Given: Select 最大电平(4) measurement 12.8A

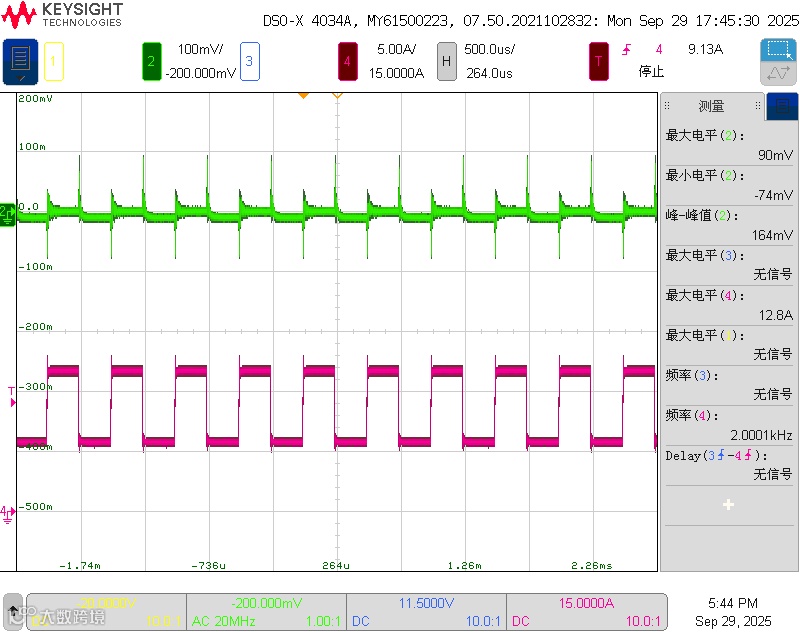Looking at the screenshot, I should click(729, 305).
